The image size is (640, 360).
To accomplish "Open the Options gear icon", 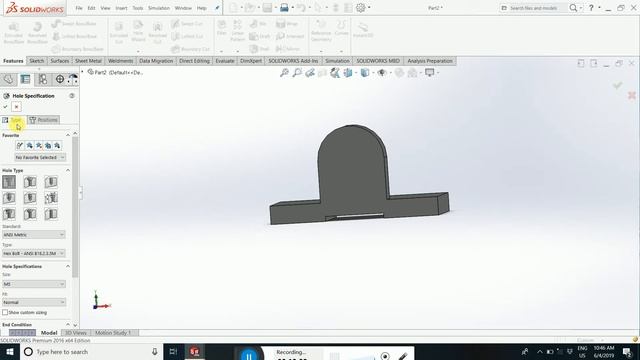I will (x=361, y=8).
